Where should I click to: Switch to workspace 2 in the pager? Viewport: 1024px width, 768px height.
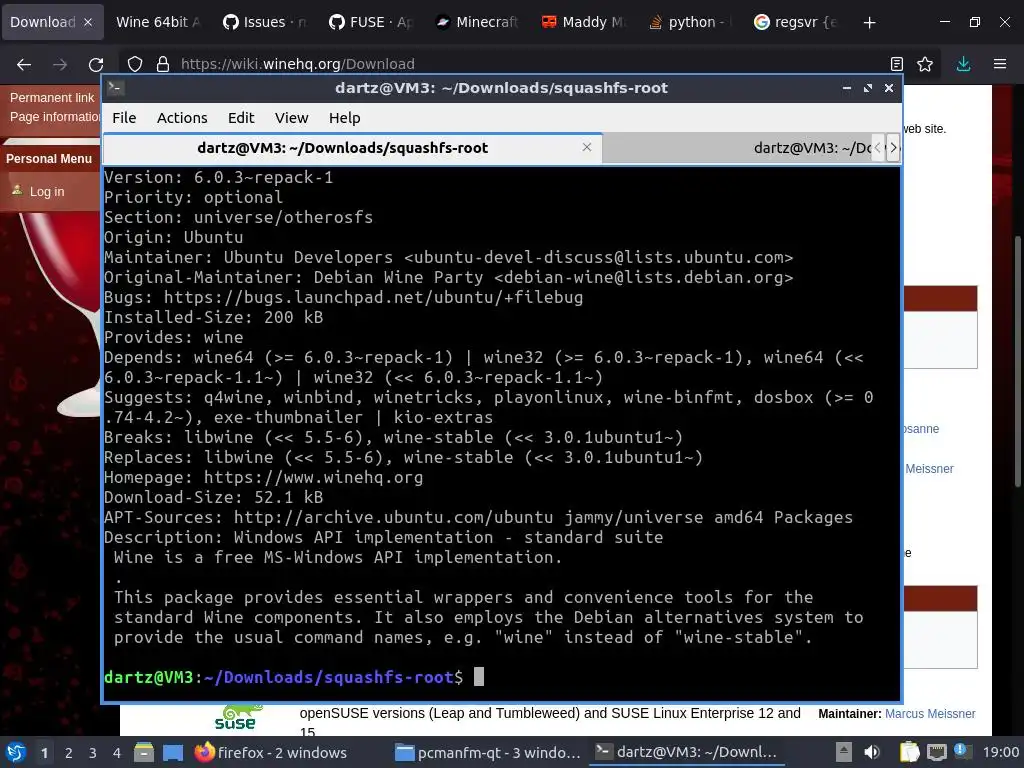[68, 753]
